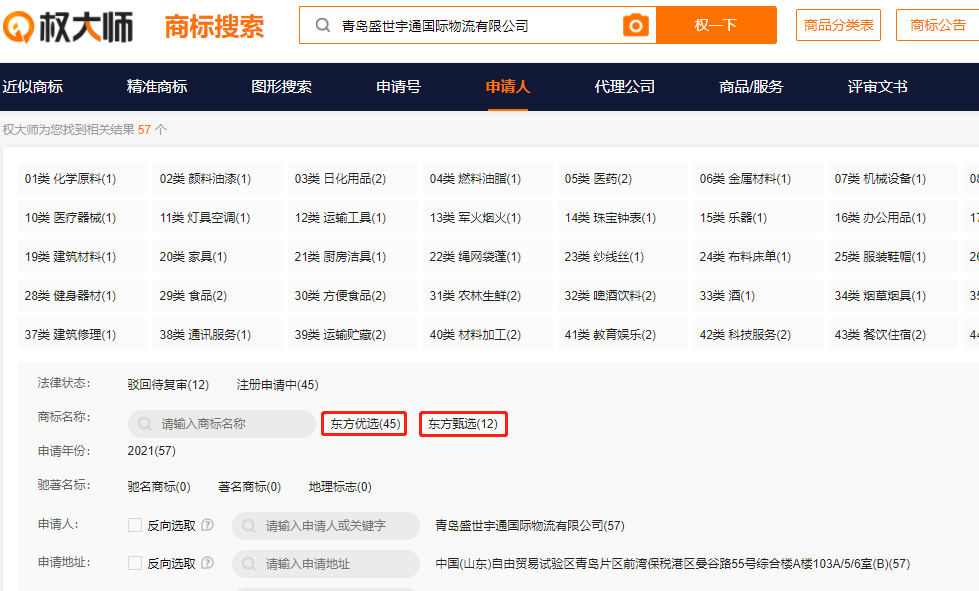Click help icon next to 申请人 反向选取
This screenshot has height=591, width=979.
[207, 525]
